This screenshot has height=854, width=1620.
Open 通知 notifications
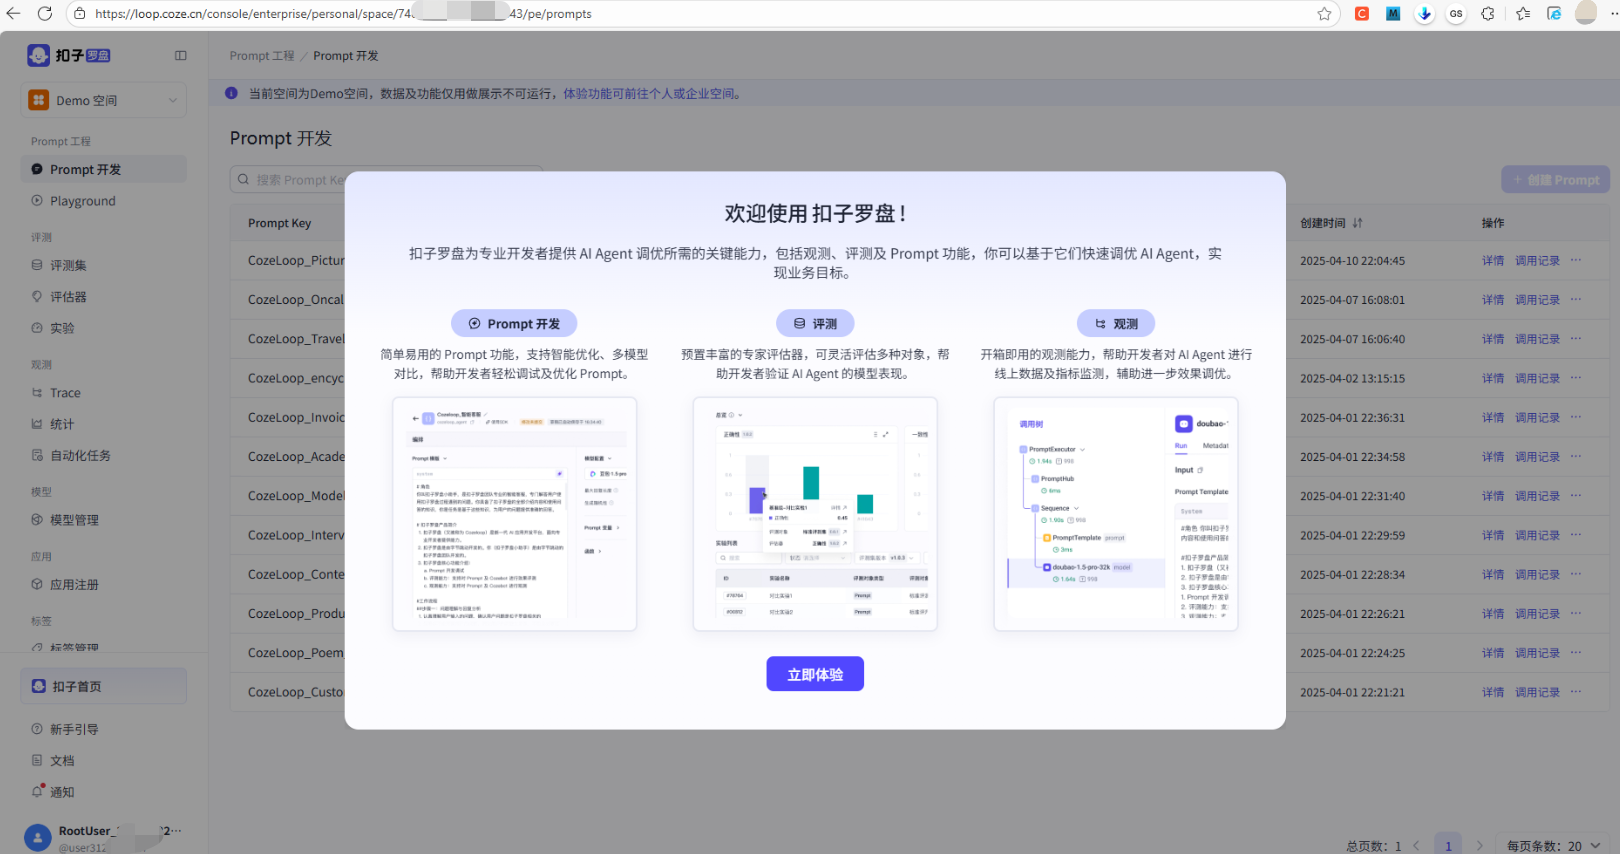point(104,791)
